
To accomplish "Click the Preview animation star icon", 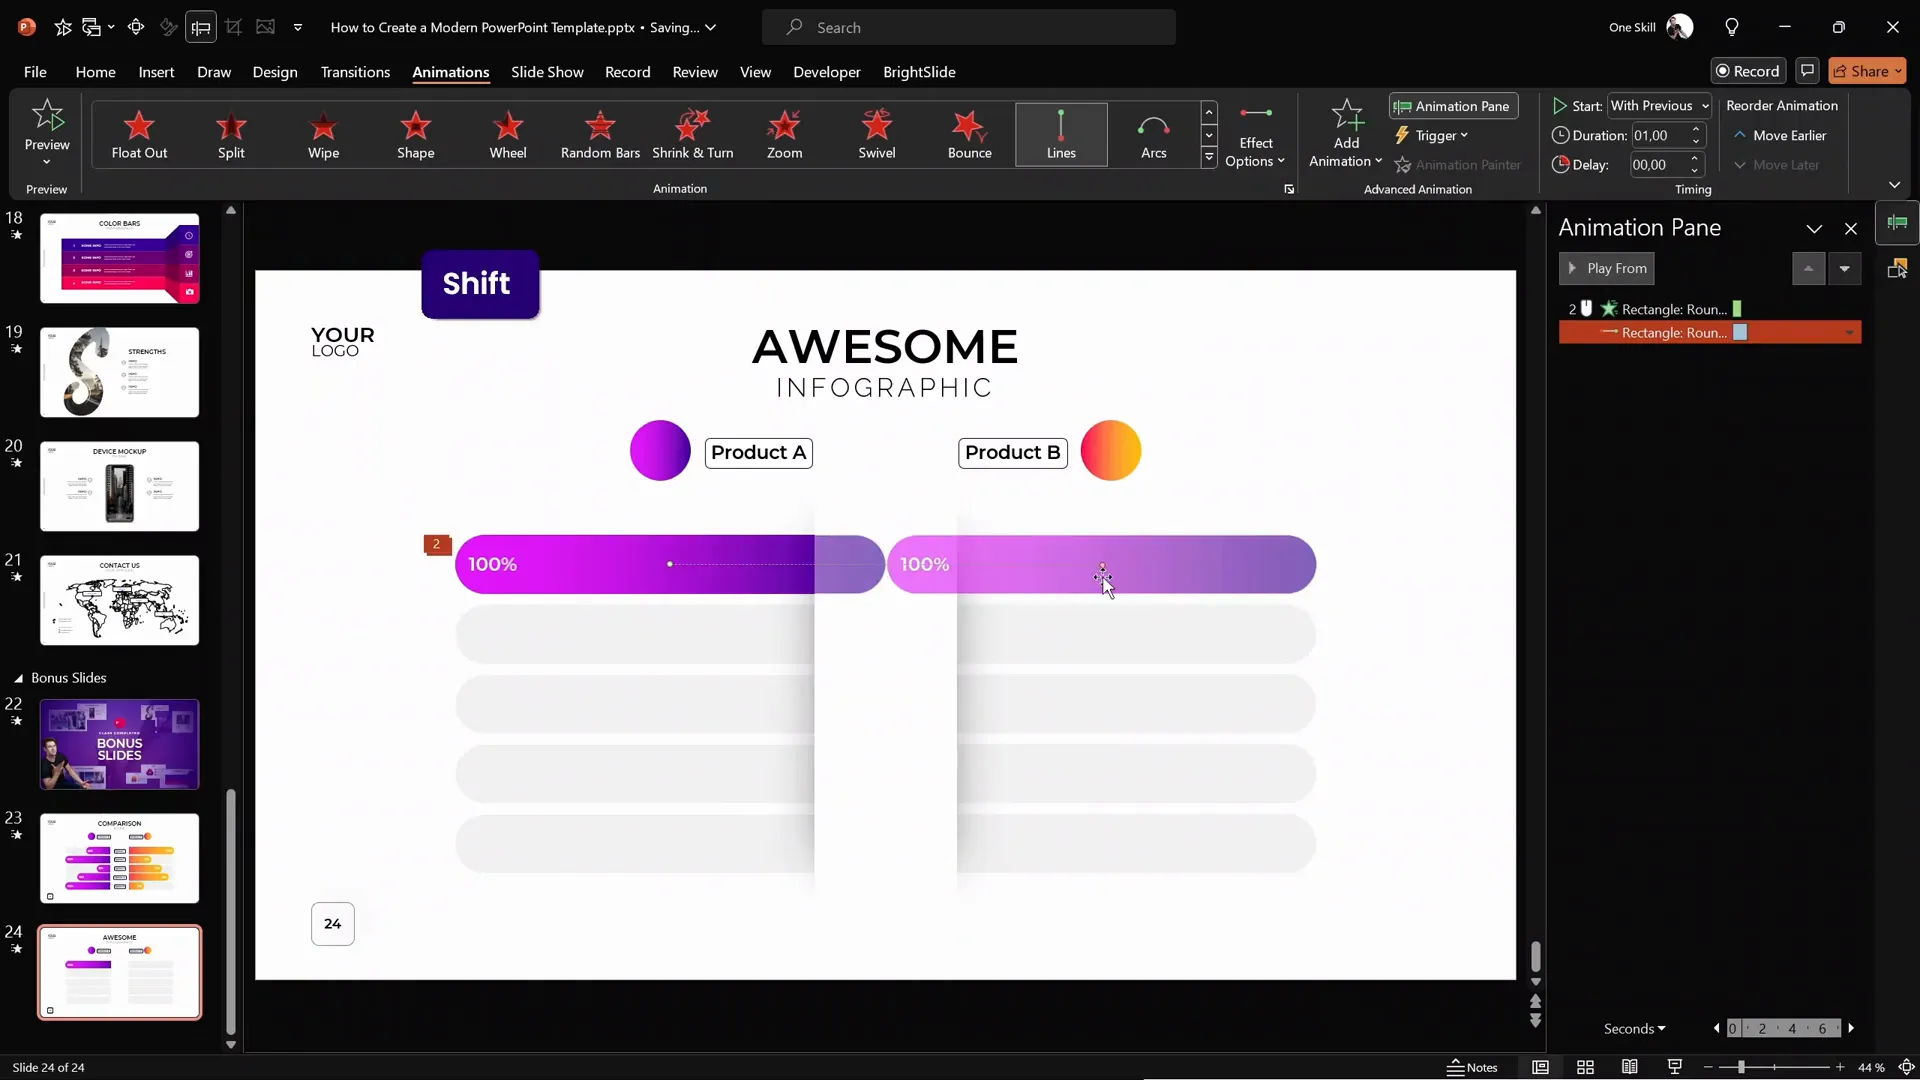I will click(47, 116).
